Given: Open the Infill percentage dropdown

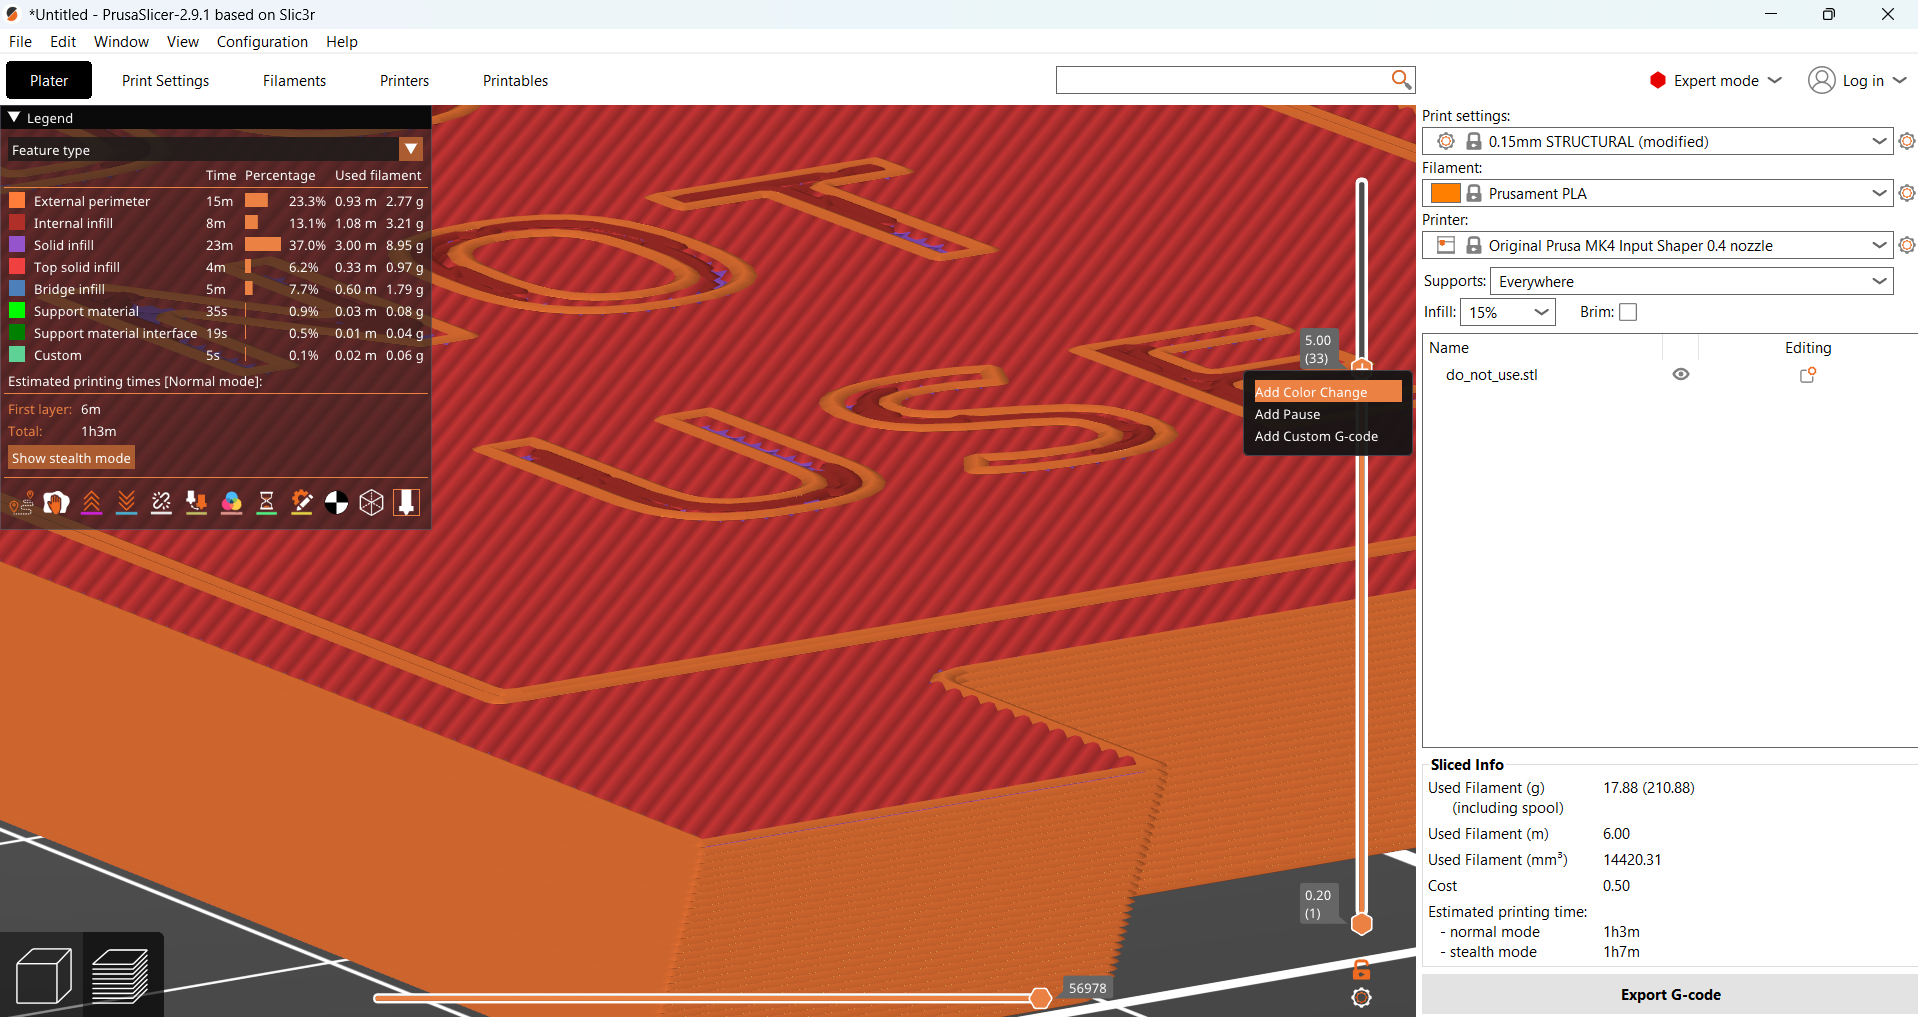Looking at the screenshot, I should [1508, 312].
